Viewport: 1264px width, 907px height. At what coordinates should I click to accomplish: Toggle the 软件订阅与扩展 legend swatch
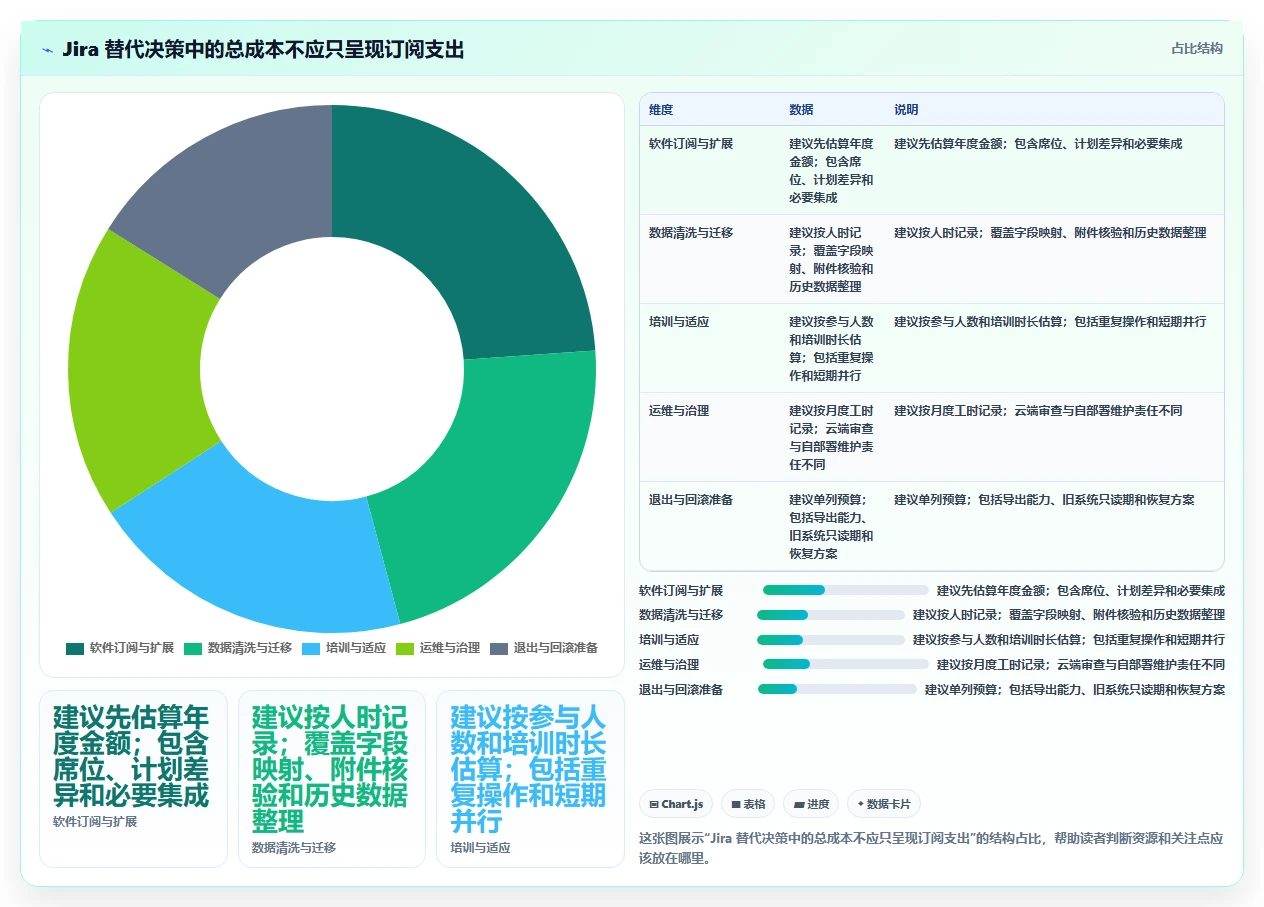[x=75, y=648]
